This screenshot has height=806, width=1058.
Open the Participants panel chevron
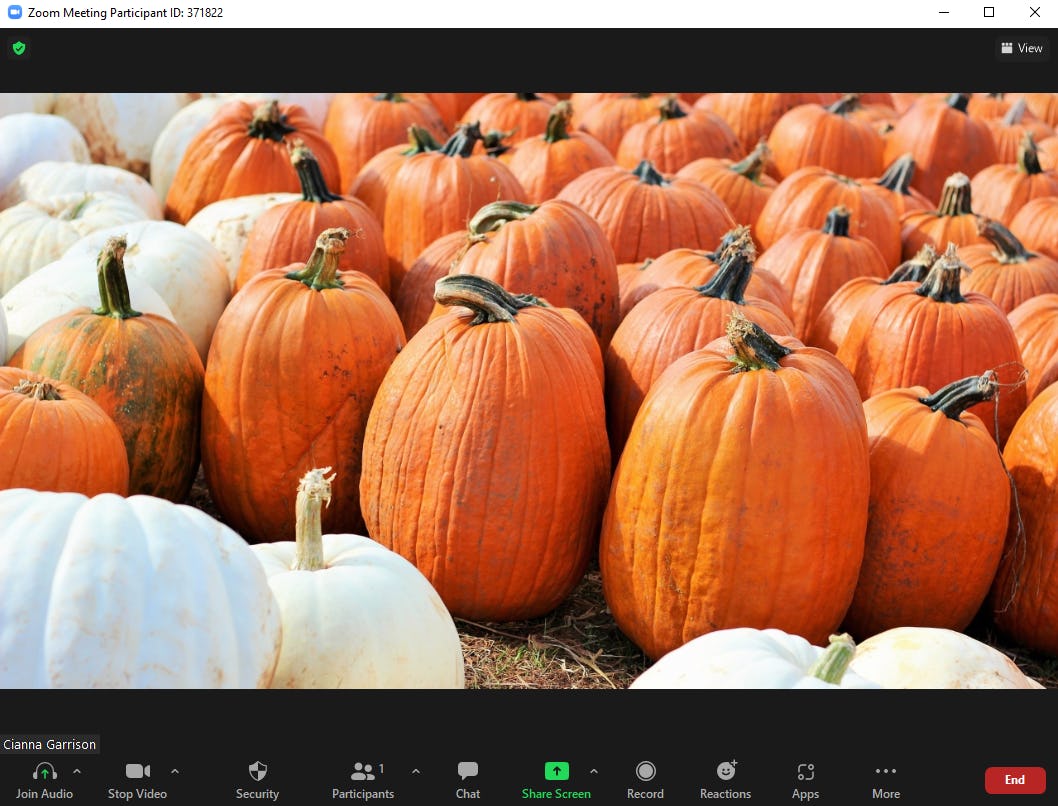(416, 771)
